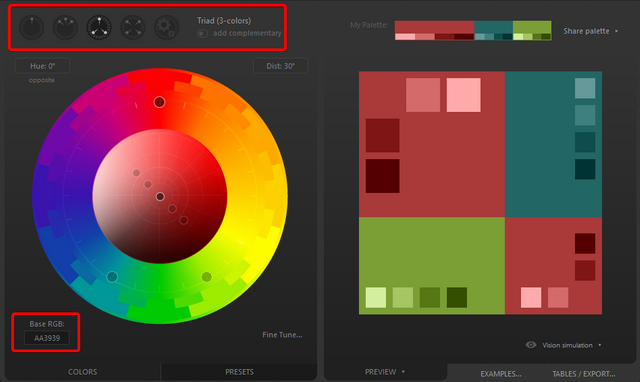Select the Free-style gear scheme icon
This screenshot has height=382, width=640.
pos(166,27)
